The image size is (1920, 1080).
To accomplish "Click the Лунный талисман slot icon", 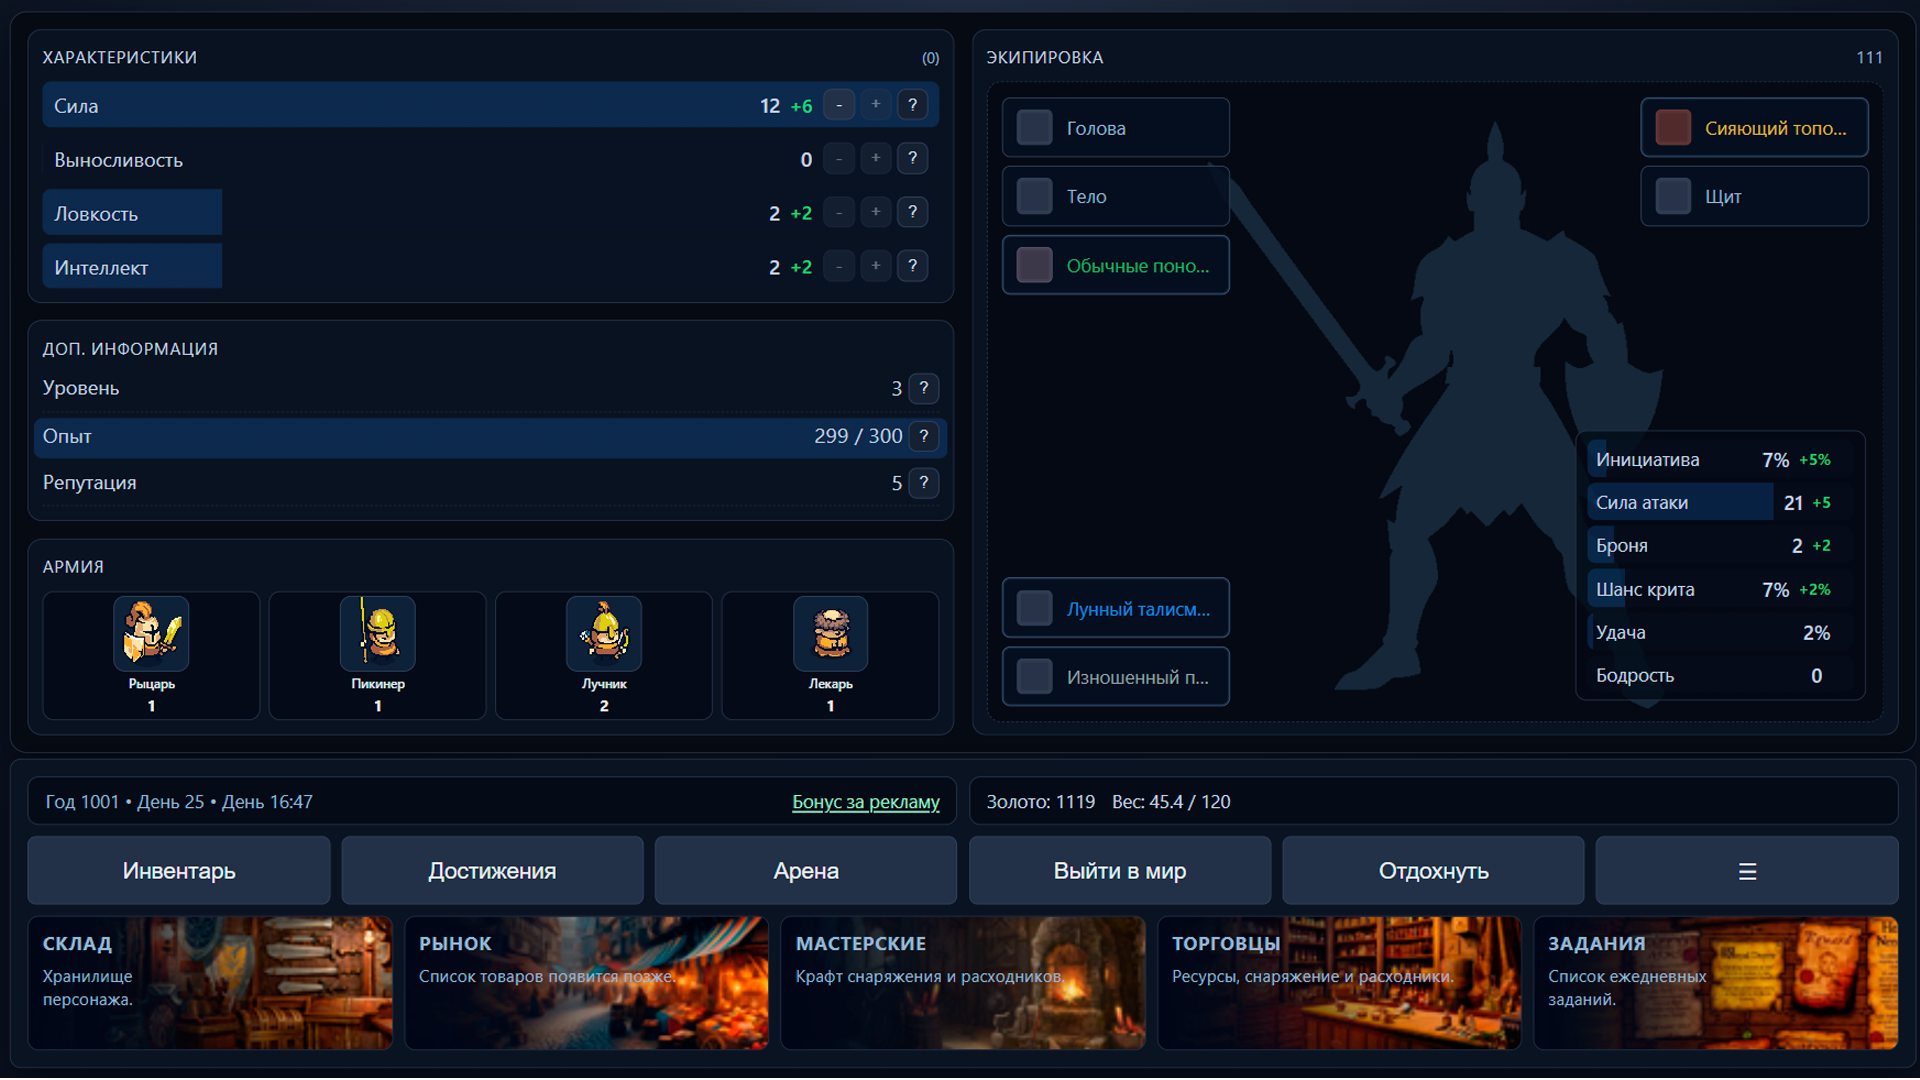I will (1034, 607).
